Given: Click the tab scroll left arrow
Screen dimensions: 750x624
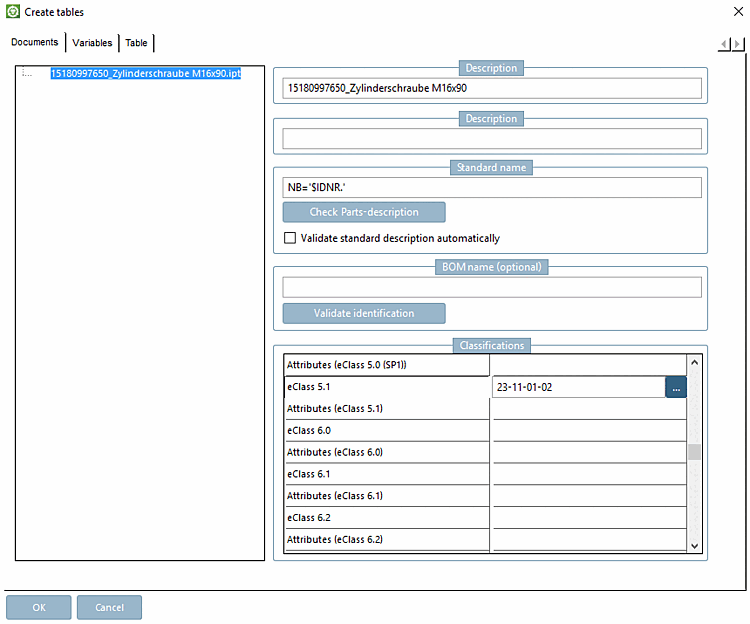Looking at the screenshot, I should (x=724, y=44).
